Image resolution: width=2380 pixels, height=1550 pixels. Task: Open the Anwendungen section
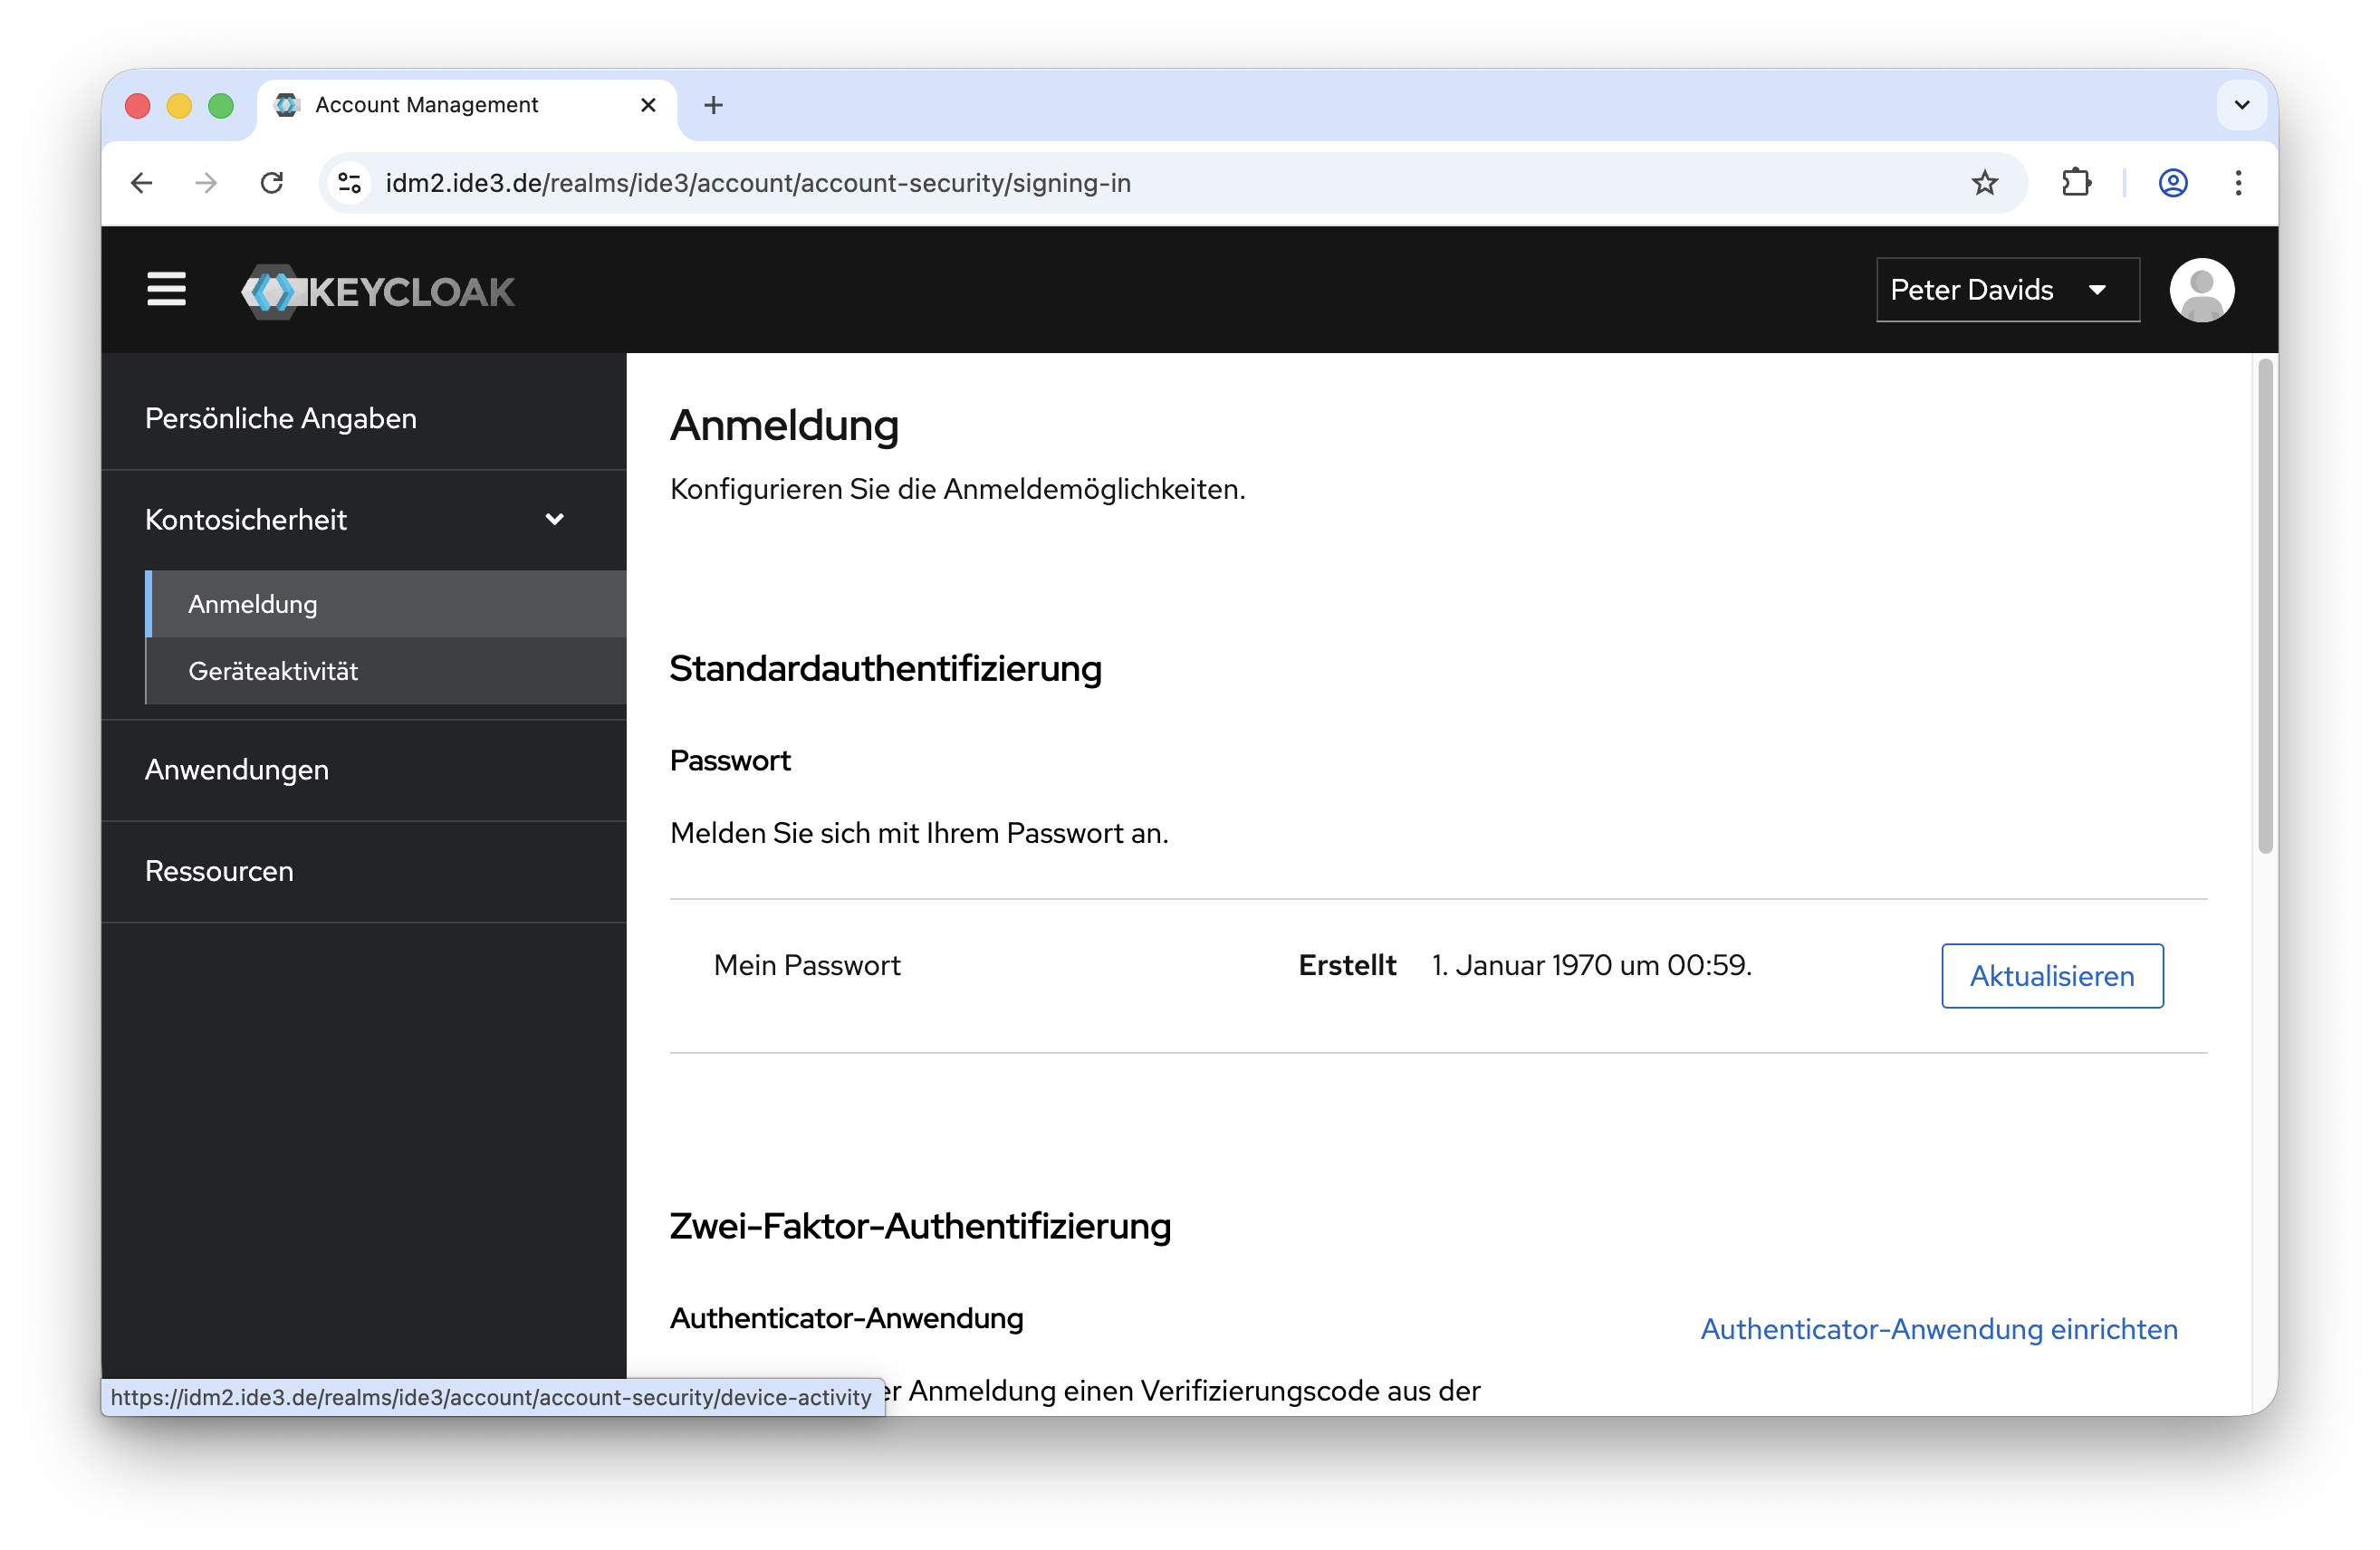tap(237, 770)
